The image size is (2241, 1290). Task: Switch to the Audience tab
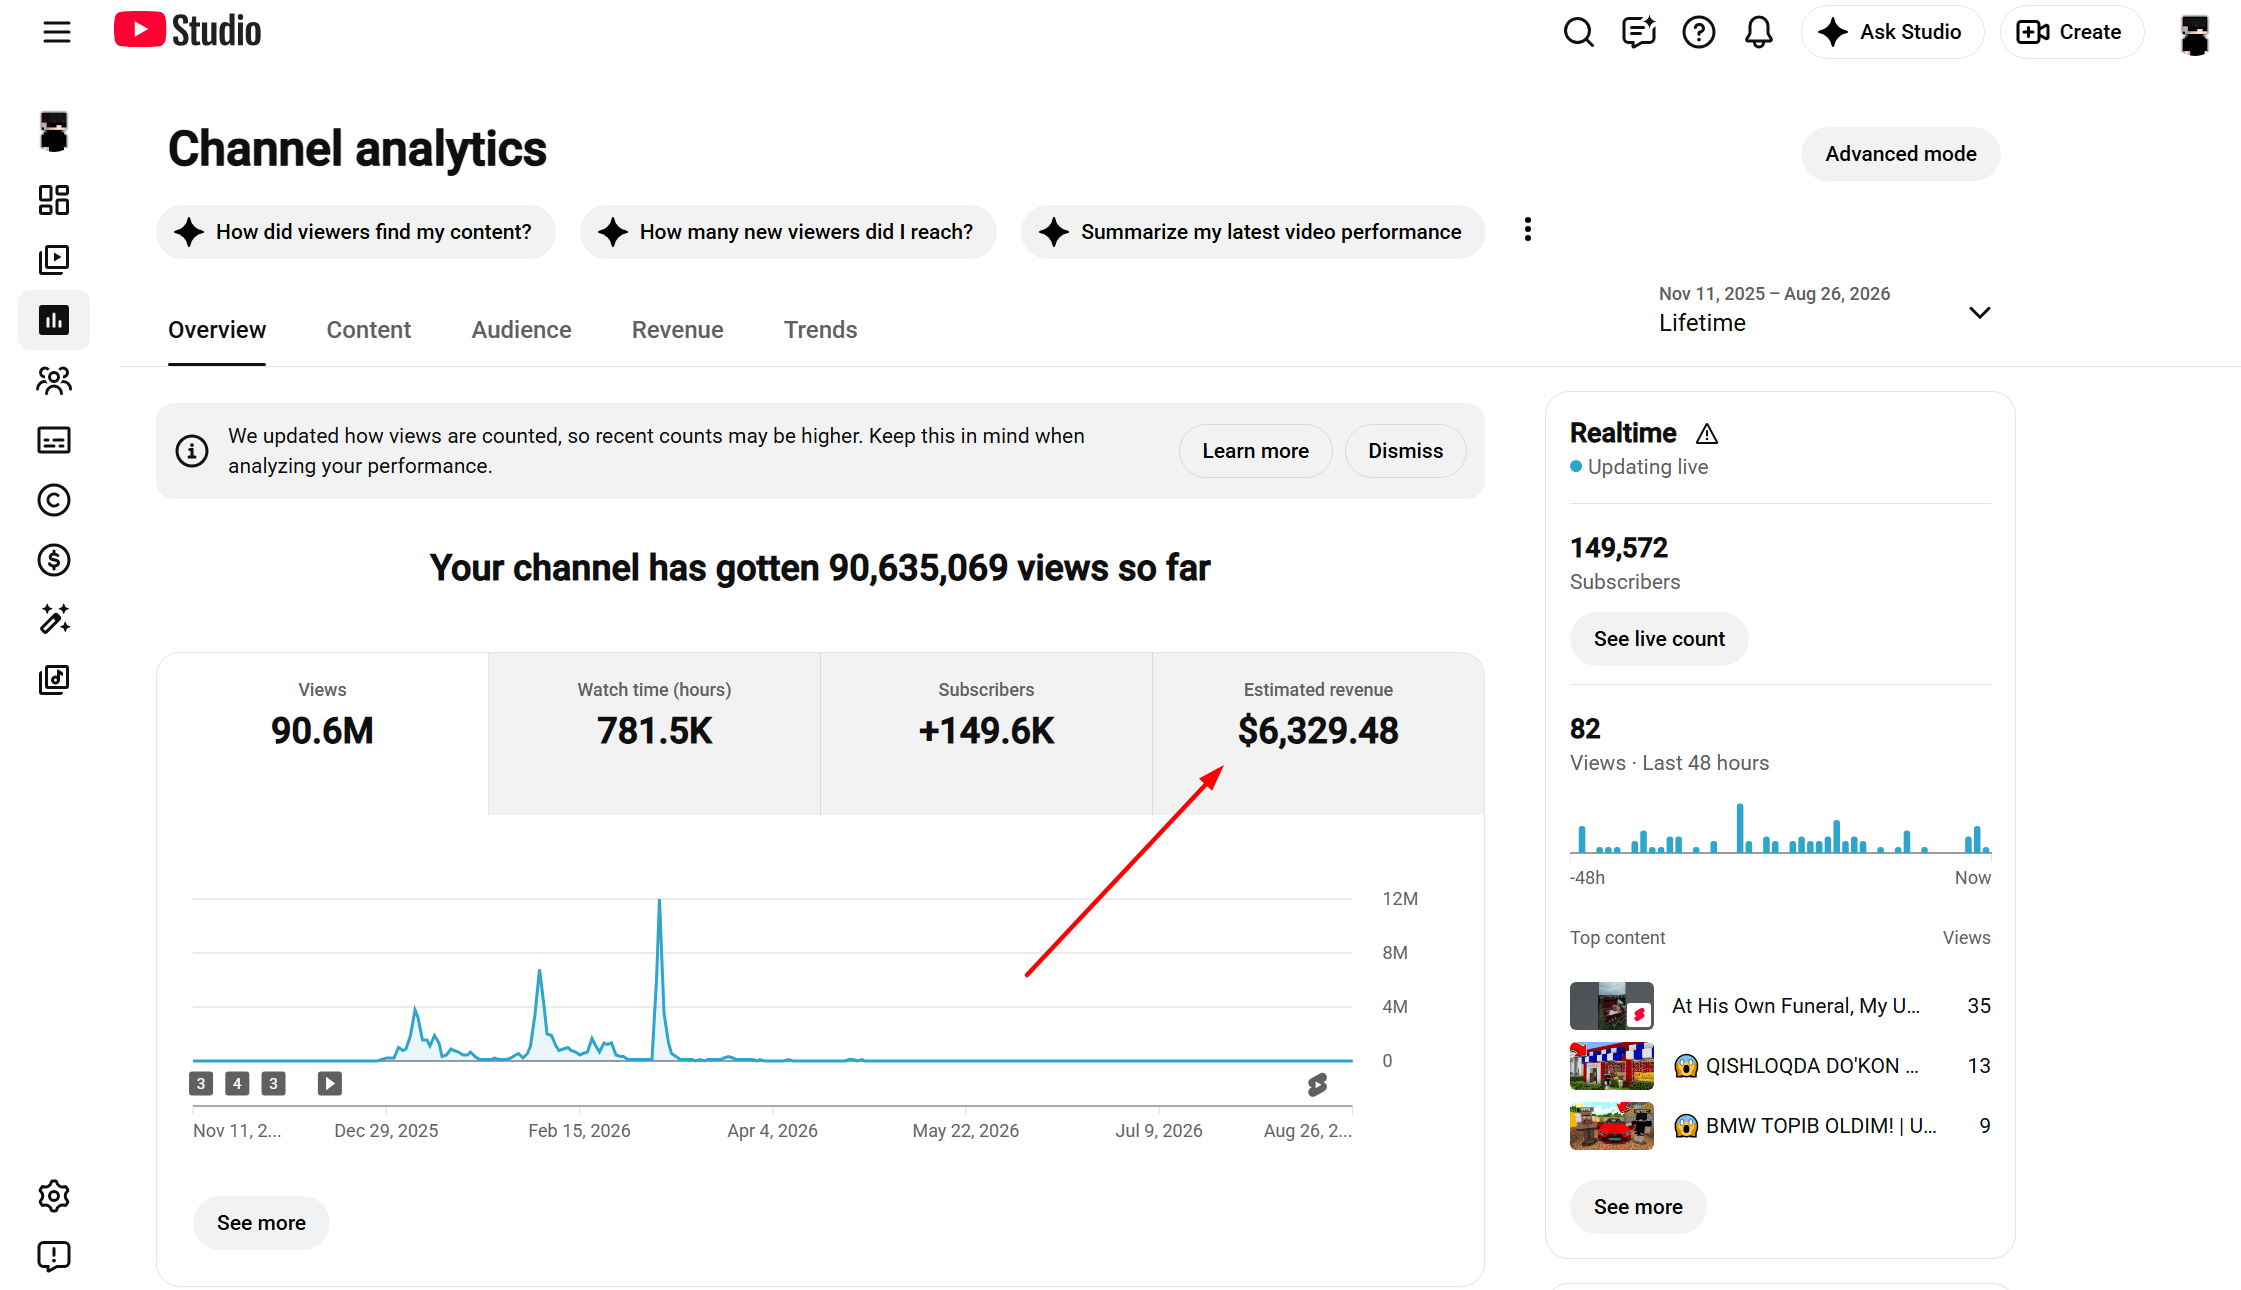click(521, 330)
